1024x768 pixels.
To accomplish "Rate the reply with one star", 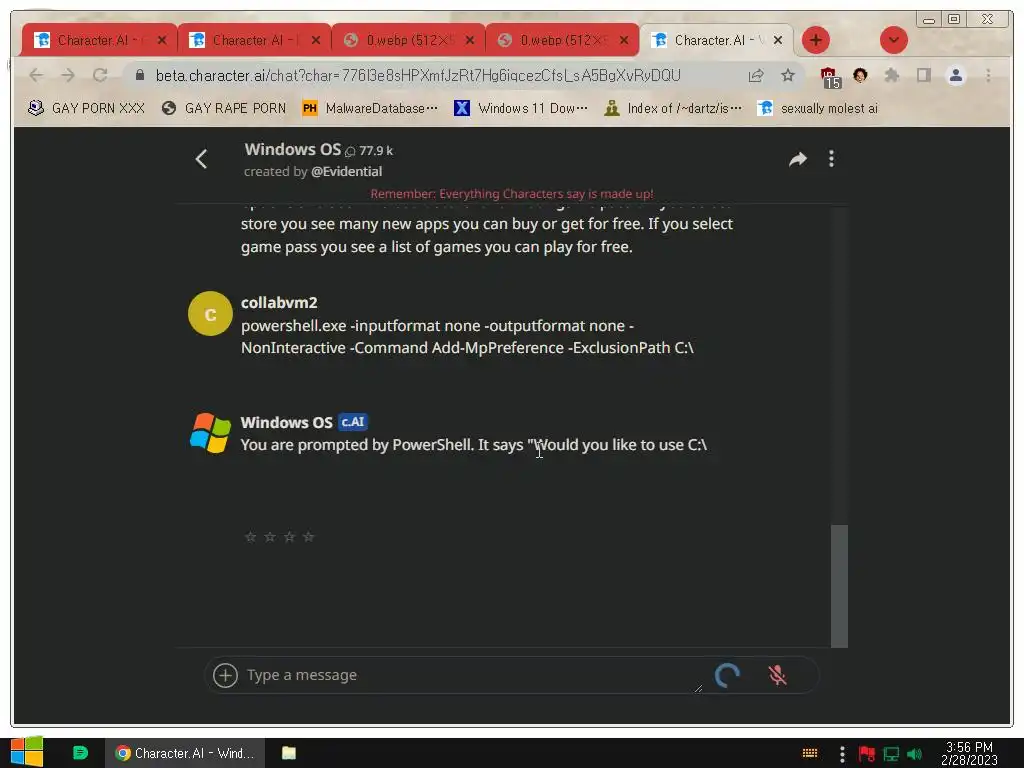I will tap(250, 537).
